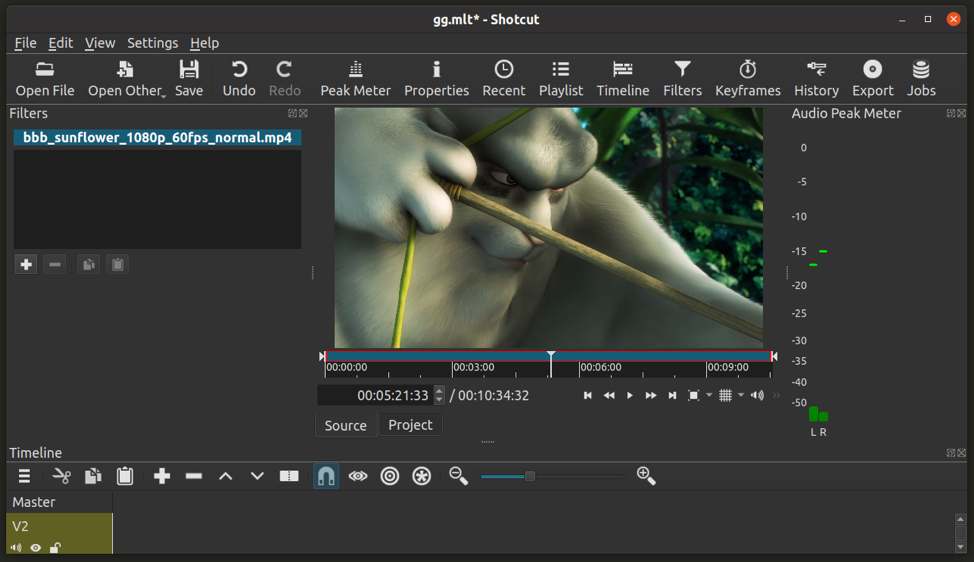The image size is (974, 562).
Task: Expand the grid options dropdown in player
Action: [x=741, y=395]
